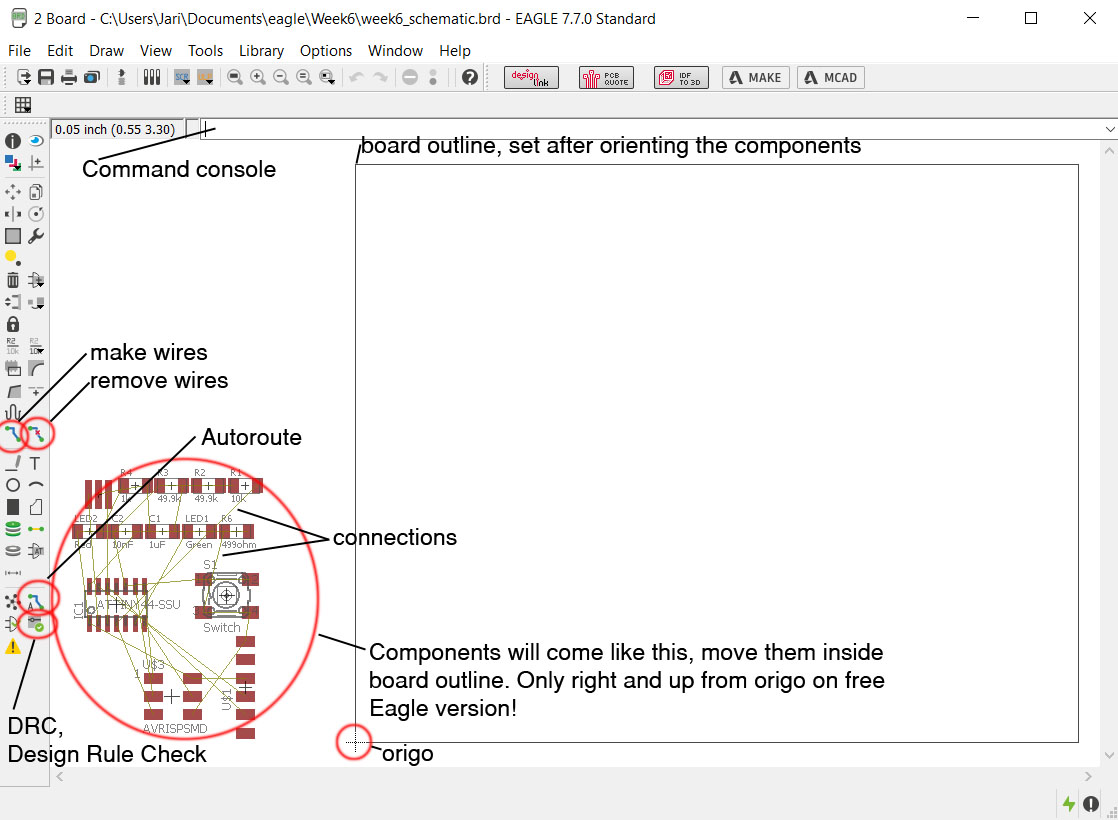The image size is (1118, 820).
Task: Select the Group selection tool
Action: point(13,236)
